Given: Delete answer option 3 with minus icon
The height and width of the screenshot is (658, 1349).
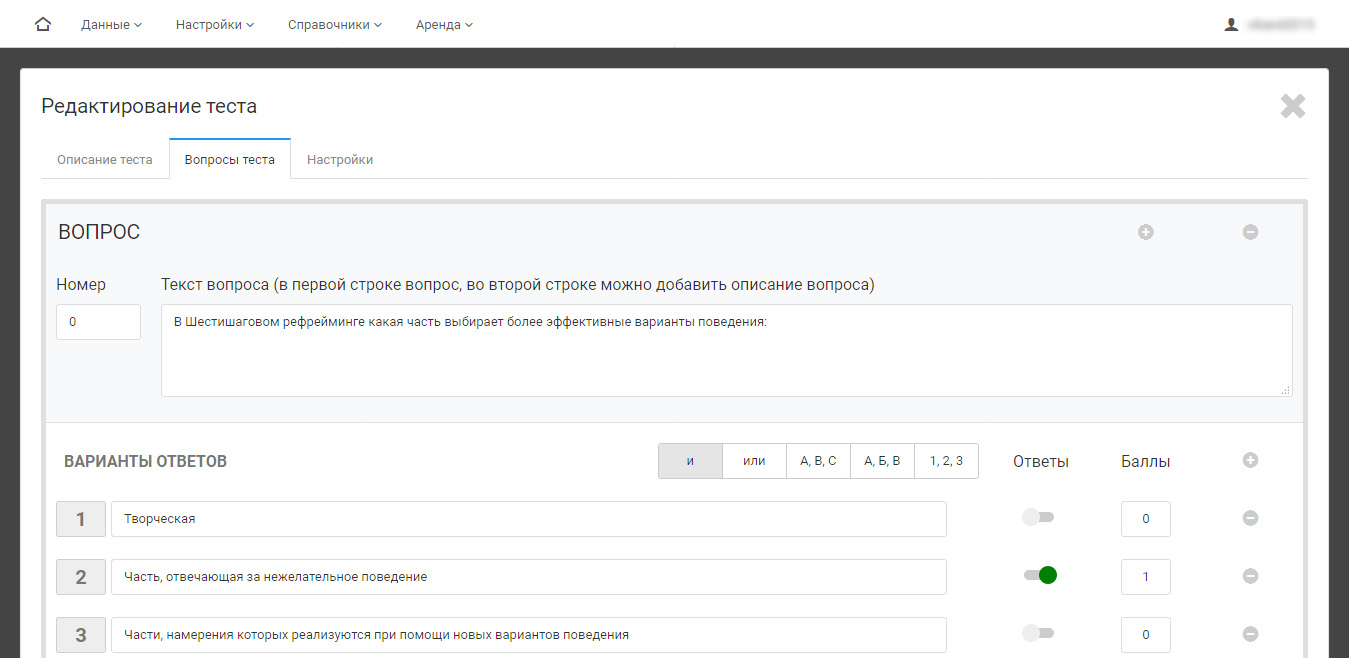Looking at the screenshot, I should click(x=1250, y=634).
